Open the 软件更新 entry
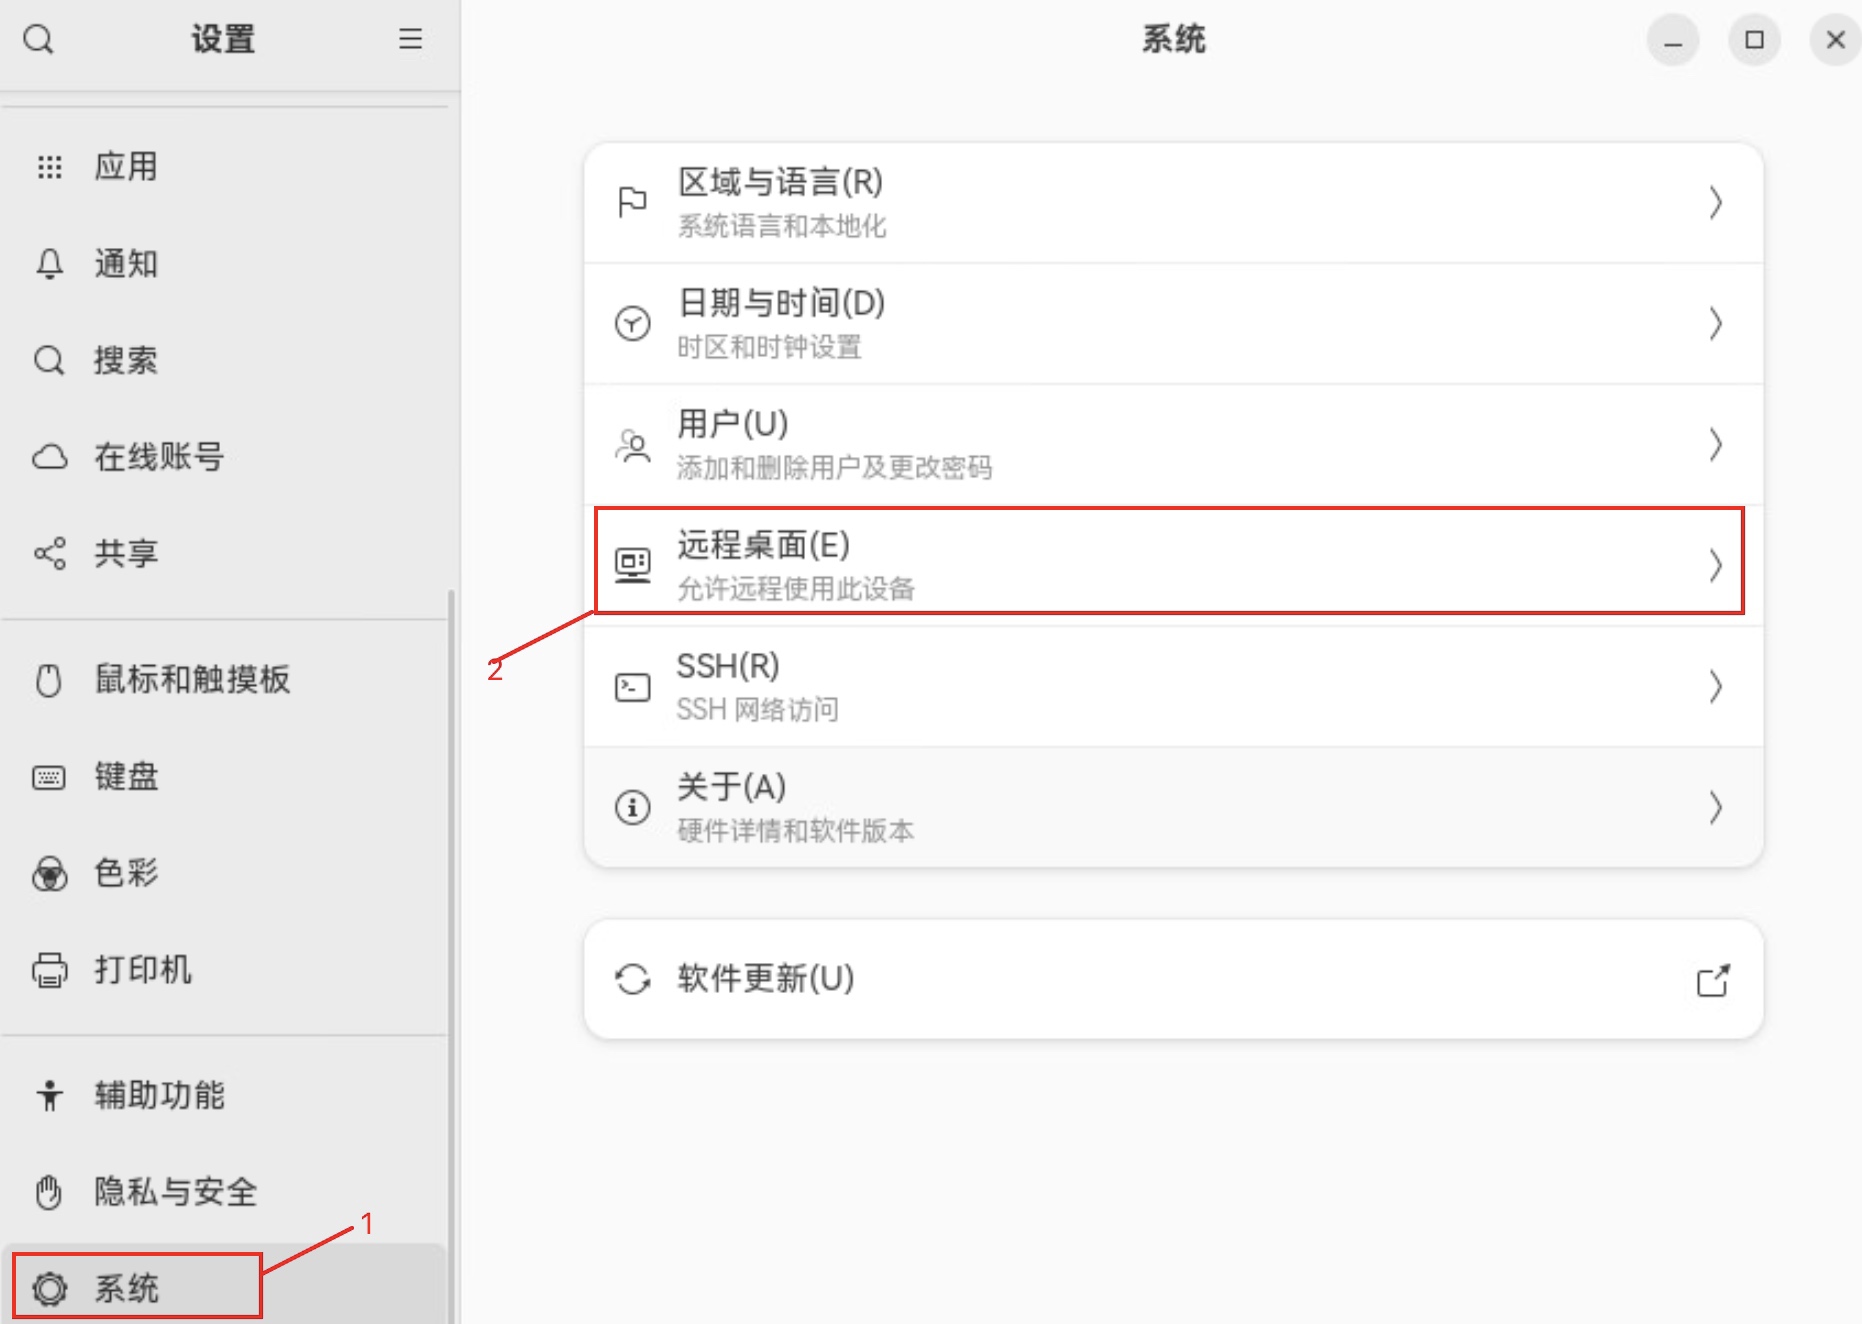Viewport: 1862px width, 1324px height. [x=1172, y=980]
